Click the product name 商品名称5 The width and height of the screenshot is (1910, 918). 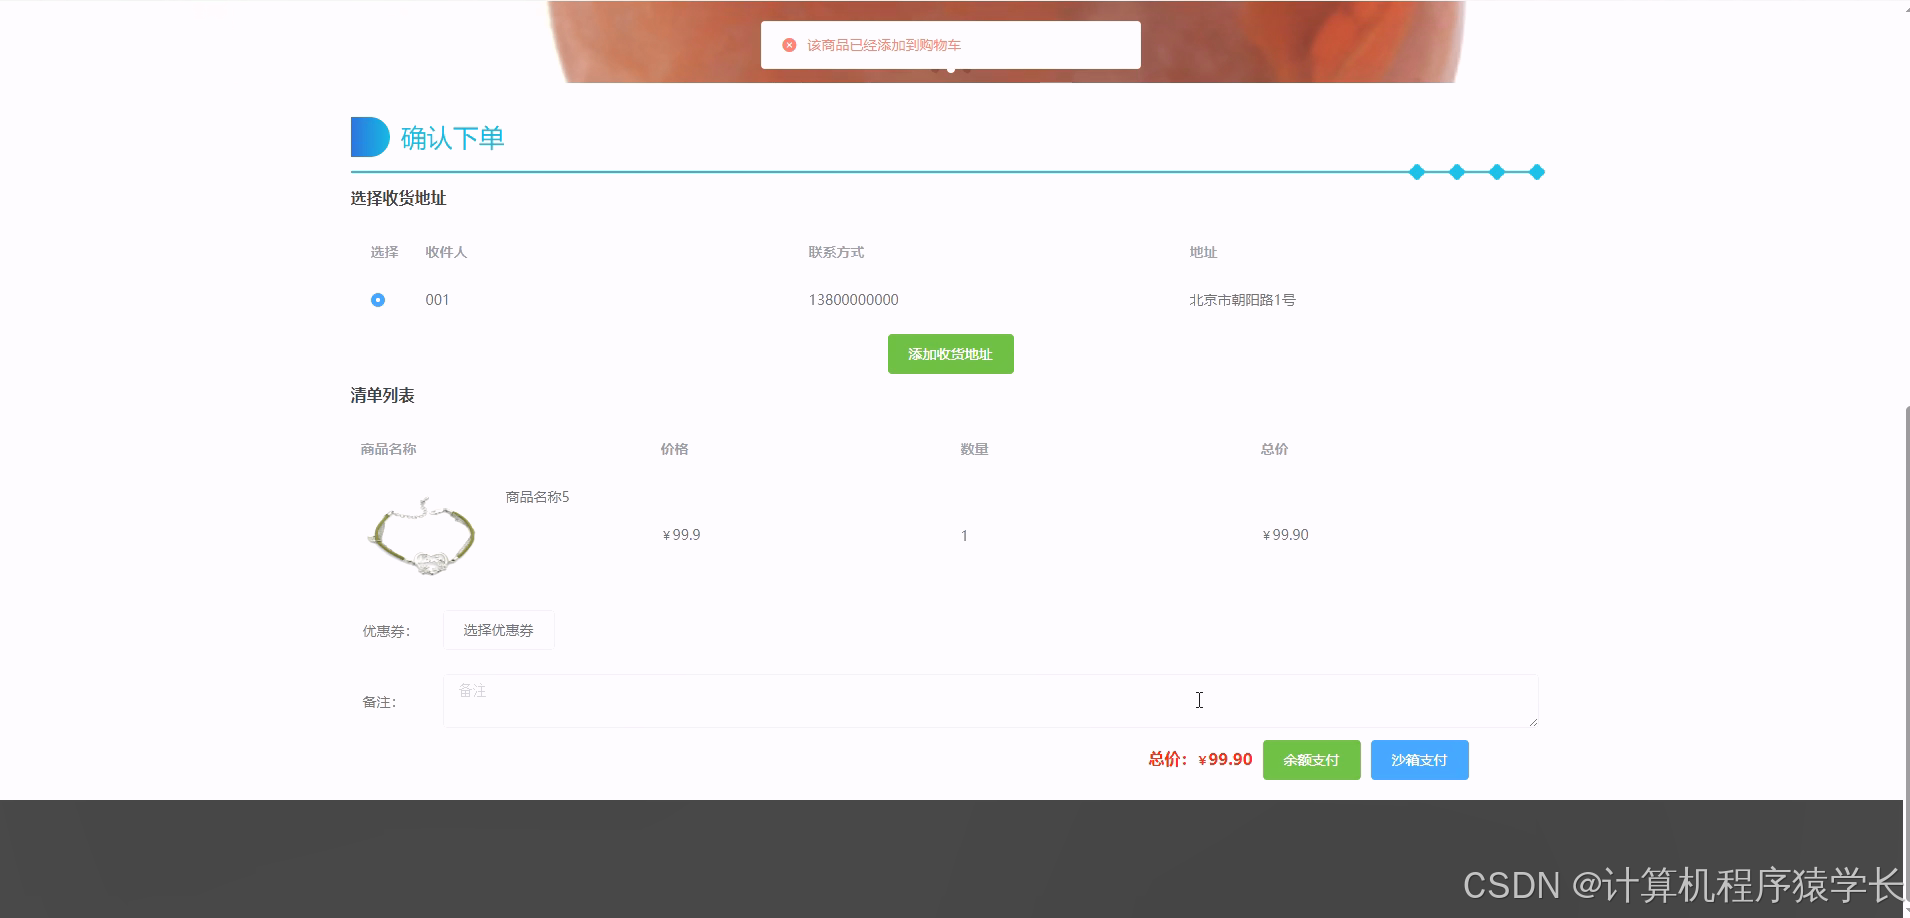click(x=537, y=497)
